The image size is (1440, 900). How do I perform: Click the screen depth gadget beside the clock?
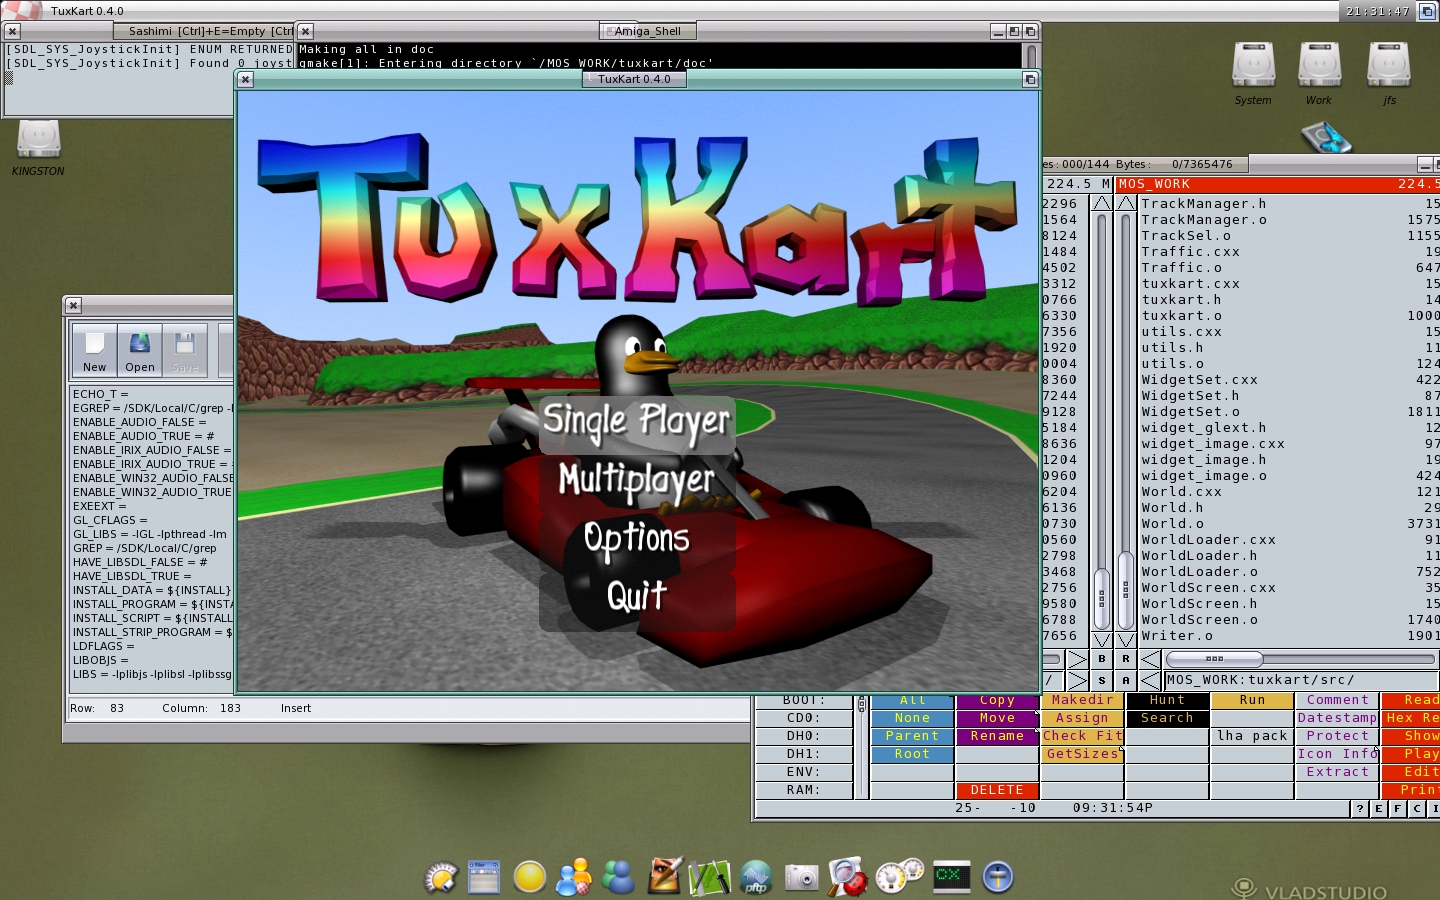[x=1427, y=11]
